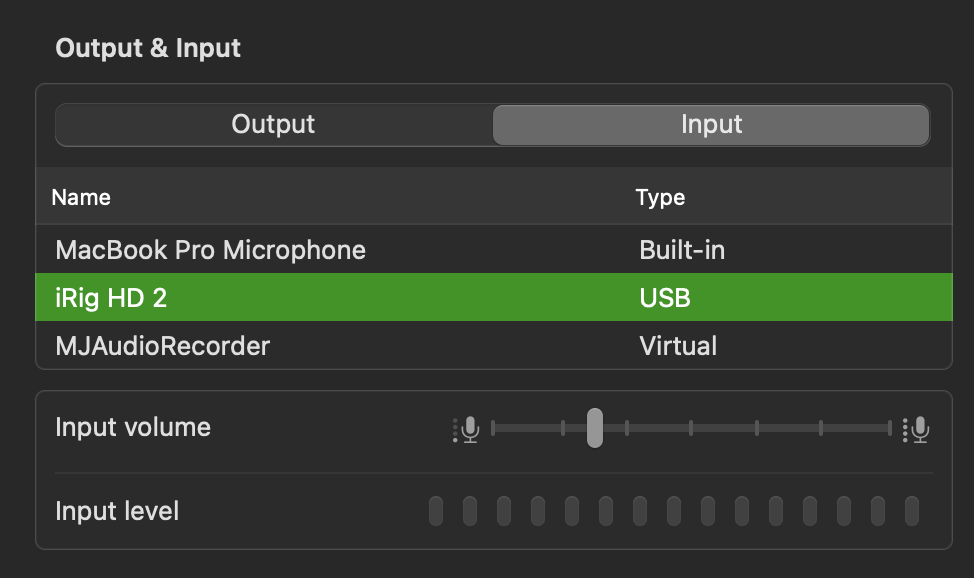Screen dimensions: 974x578
Task: Click the low-volume microphone icon
Action: click(466, 429)
